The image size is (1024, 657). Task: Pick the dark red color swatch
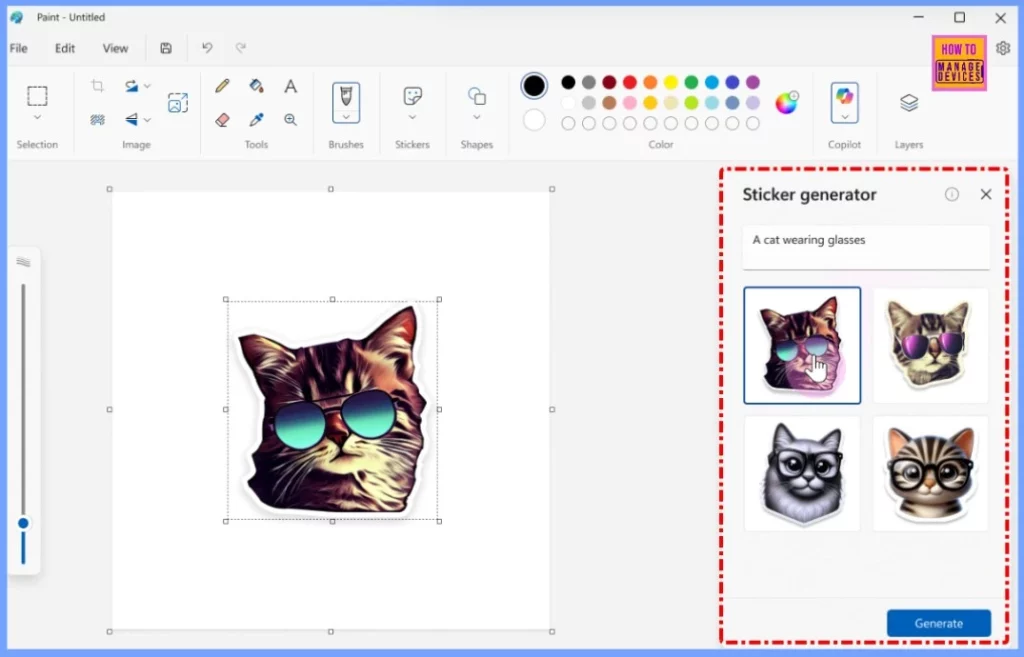click(609, 82)
